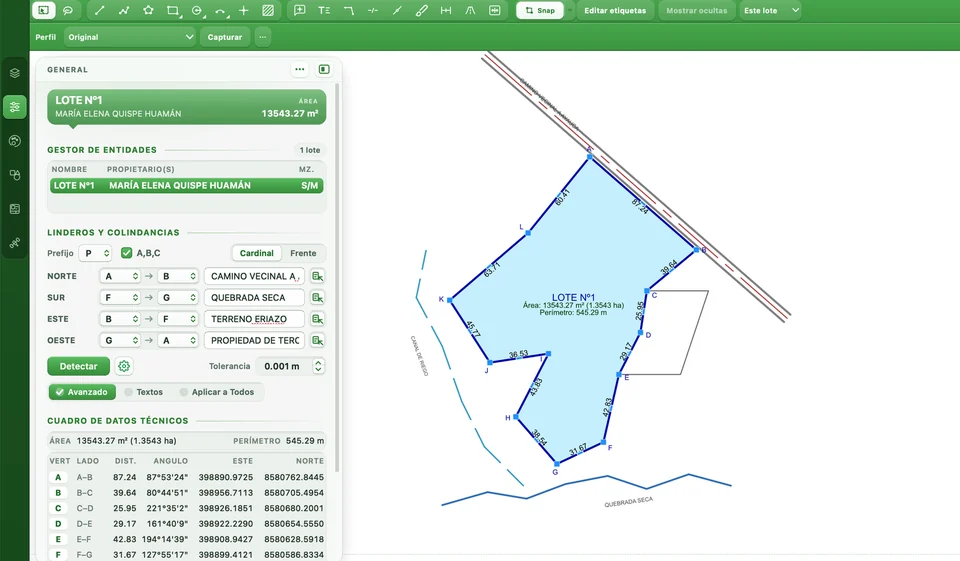The image size is (960, 561).
Task: Change SUR start vertex F
Action: 121,298
